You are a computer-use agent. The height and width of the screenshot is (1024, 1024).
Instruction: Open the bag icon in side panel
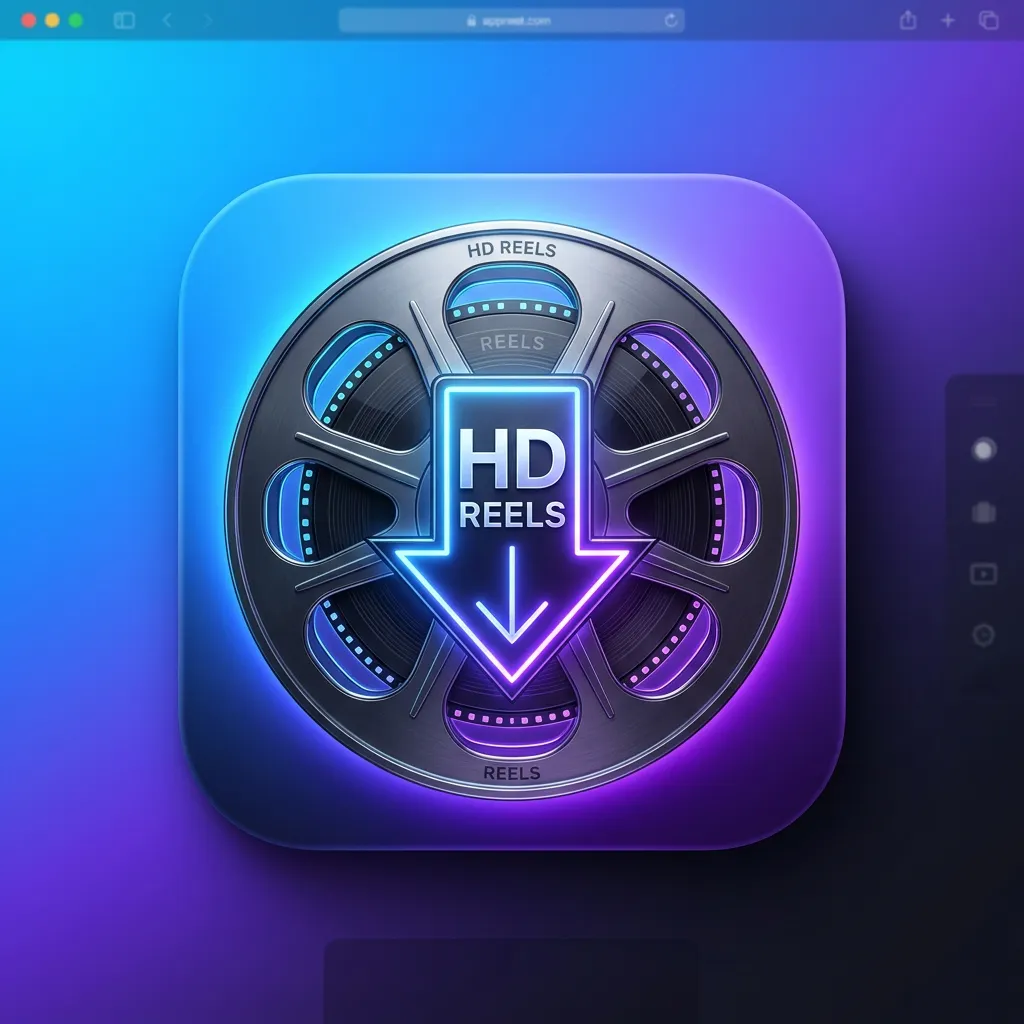[984, 512]
